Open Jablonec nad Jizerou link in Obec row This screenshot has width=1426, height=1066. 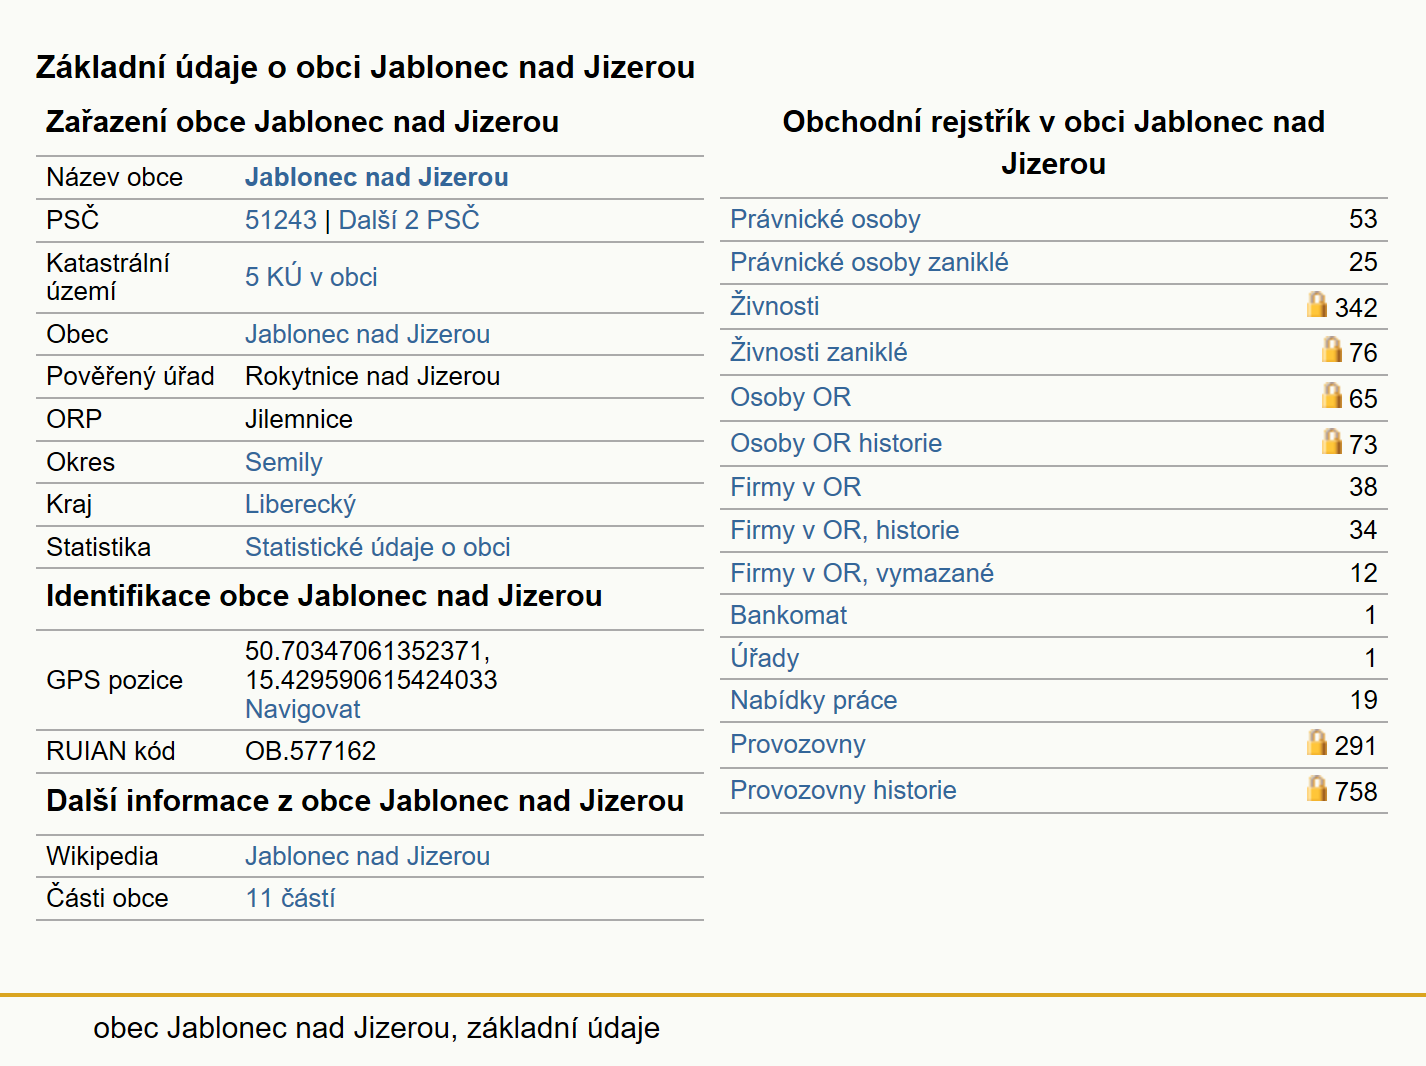tap(367, 334)
